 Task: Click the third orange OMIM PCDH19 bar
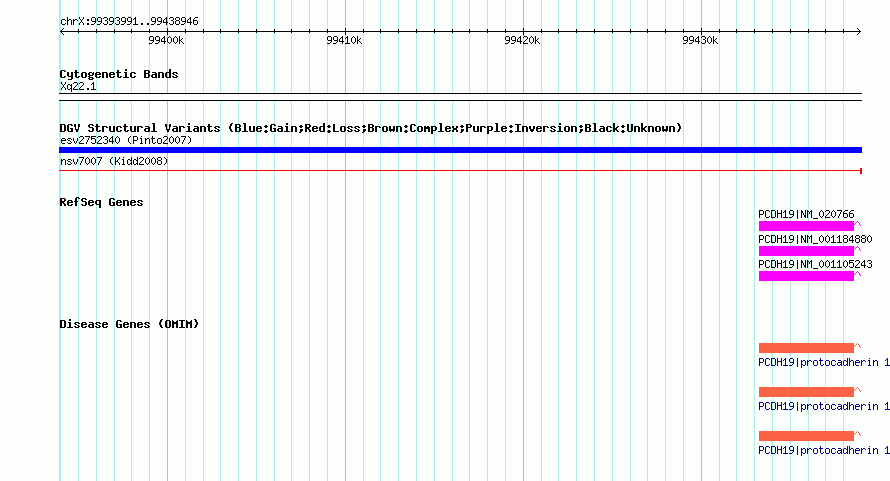pyautogui.click(x=807, y=436)
